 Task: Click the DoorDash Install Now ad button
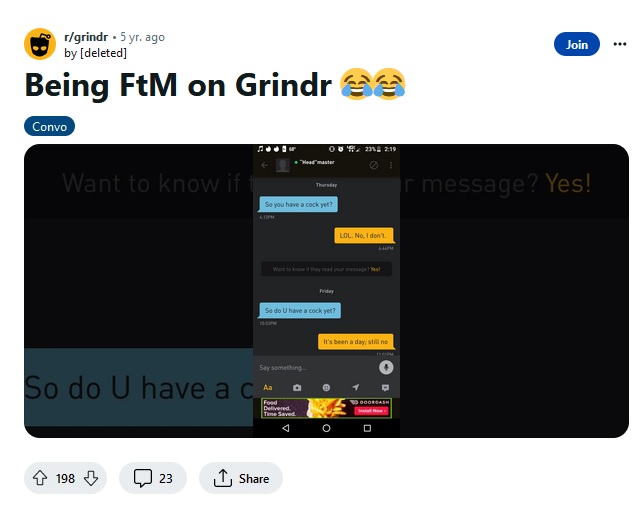[x=371, y=411]
